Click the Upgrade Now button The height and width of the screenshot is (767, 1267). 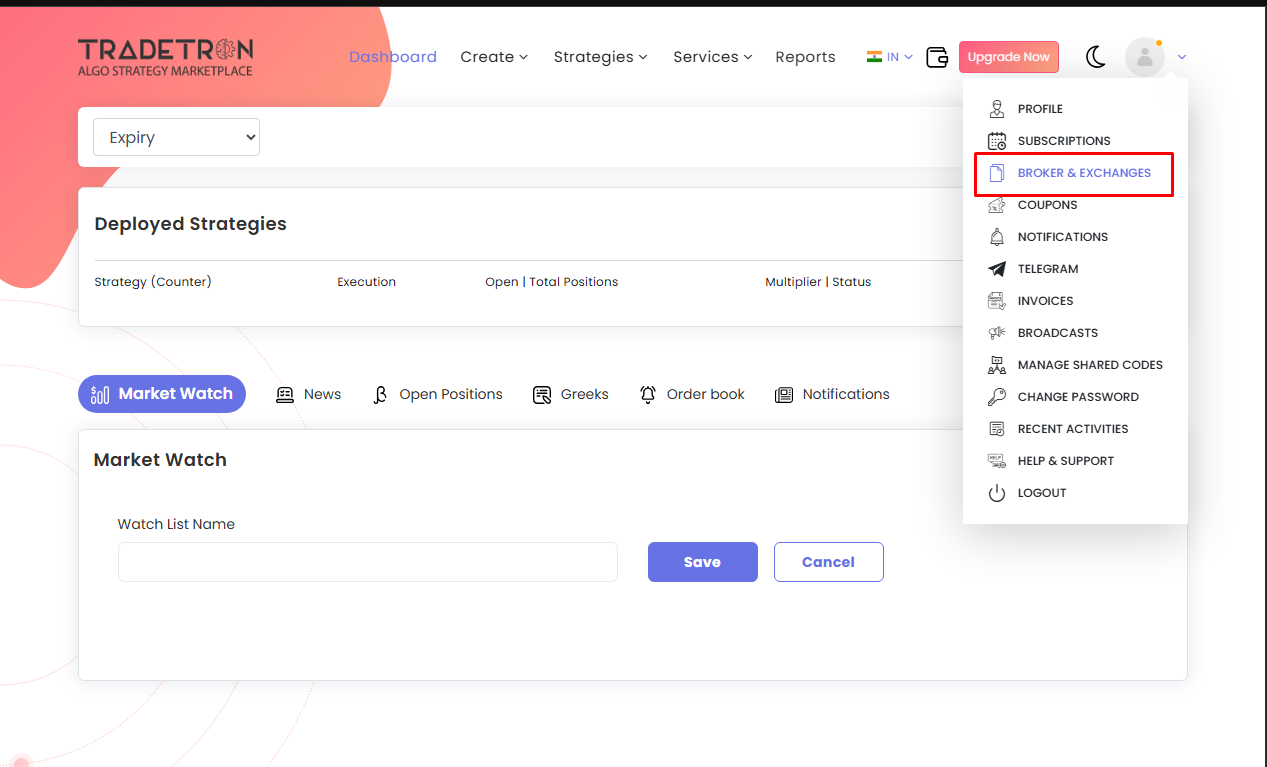1008,57
